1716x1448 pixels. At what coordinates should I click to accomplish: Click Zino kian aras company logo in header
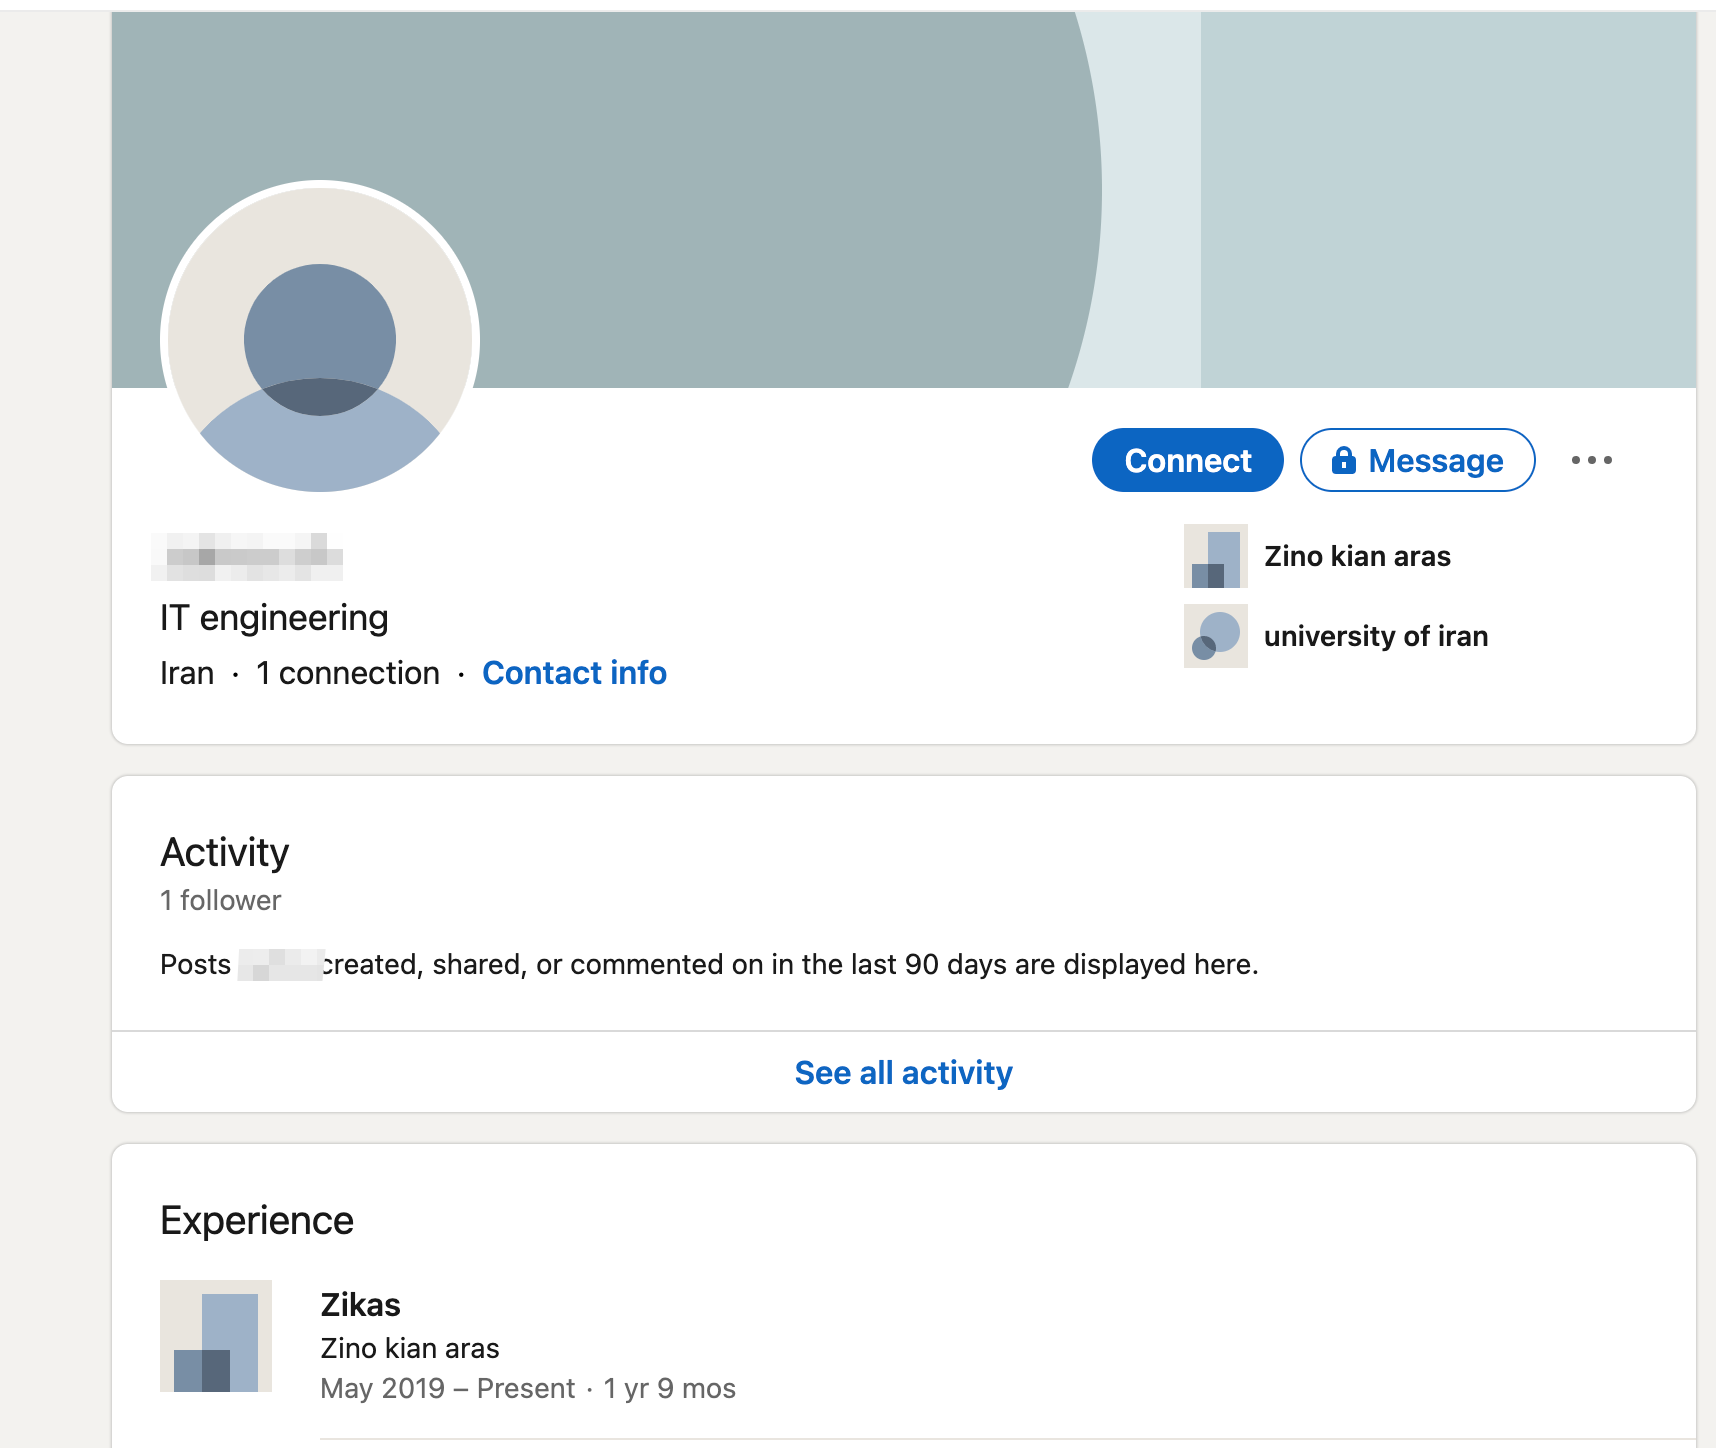[1215, 556]
